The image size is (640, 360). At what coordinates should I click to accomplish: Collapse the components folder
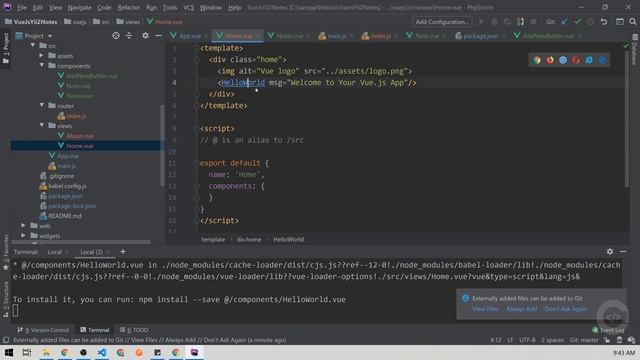point(42,65)
